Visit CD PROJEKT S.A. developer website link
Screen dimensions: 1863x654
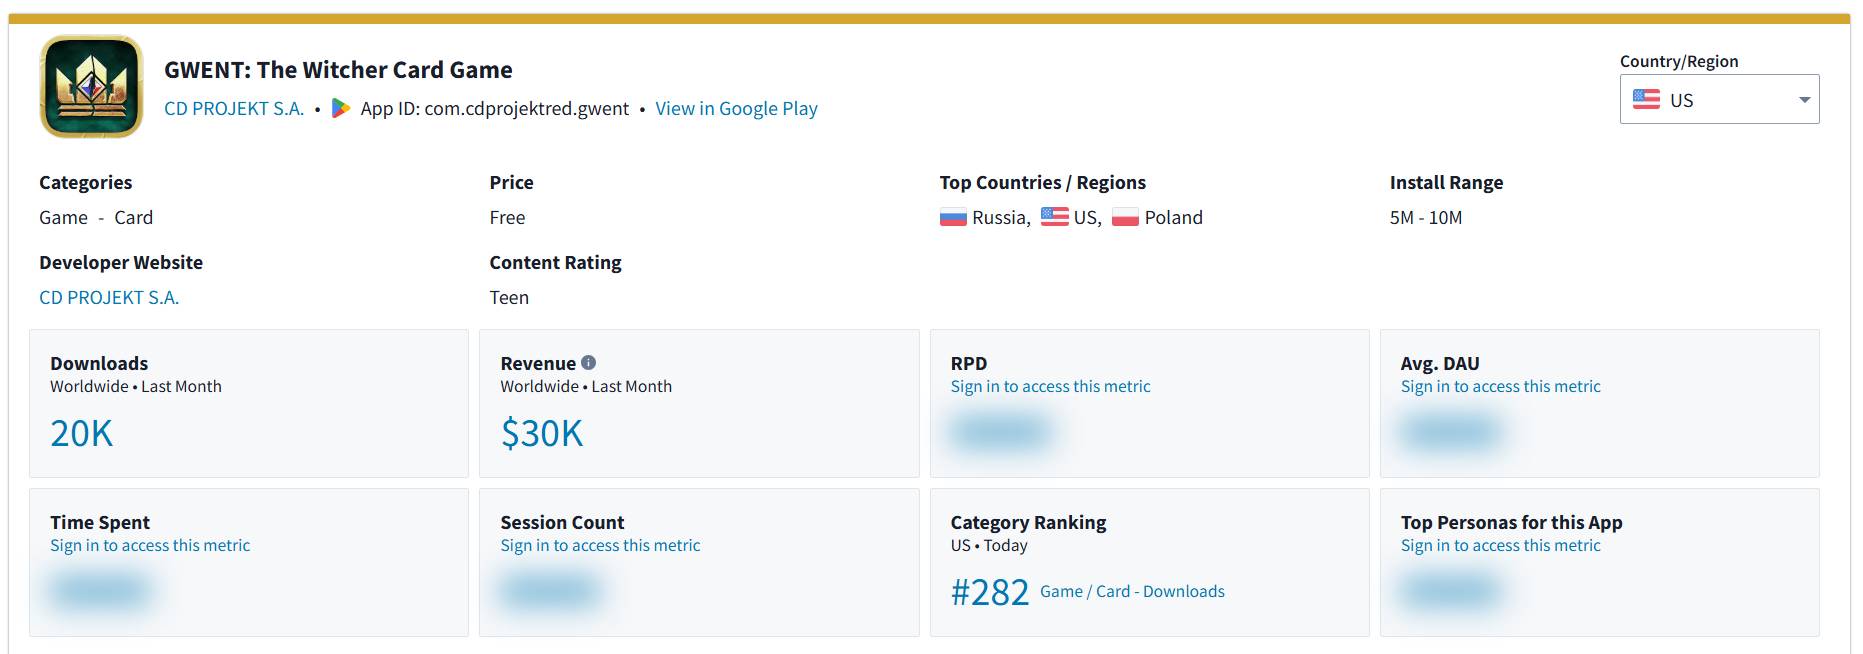click(x=109, y=297)
